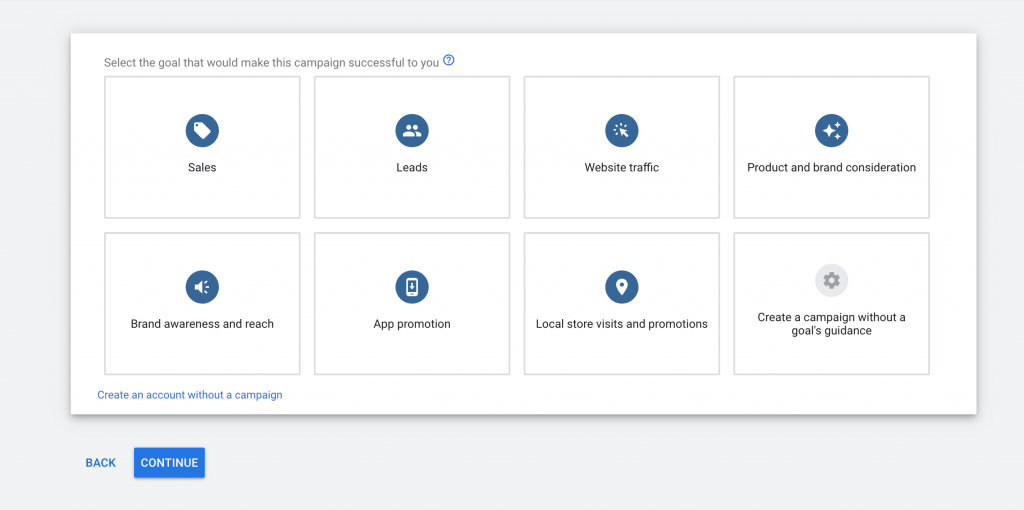
Task: Click the App promotion phone icon
Action: tap(412, 287)
